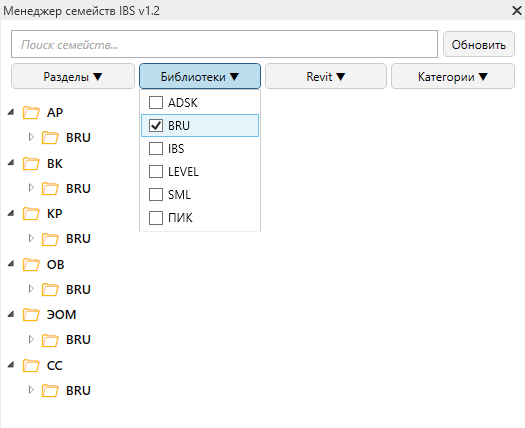Click the ВК folder icon
The width and height of the screenshot is (525, 428).
click(x=31, y=164)
